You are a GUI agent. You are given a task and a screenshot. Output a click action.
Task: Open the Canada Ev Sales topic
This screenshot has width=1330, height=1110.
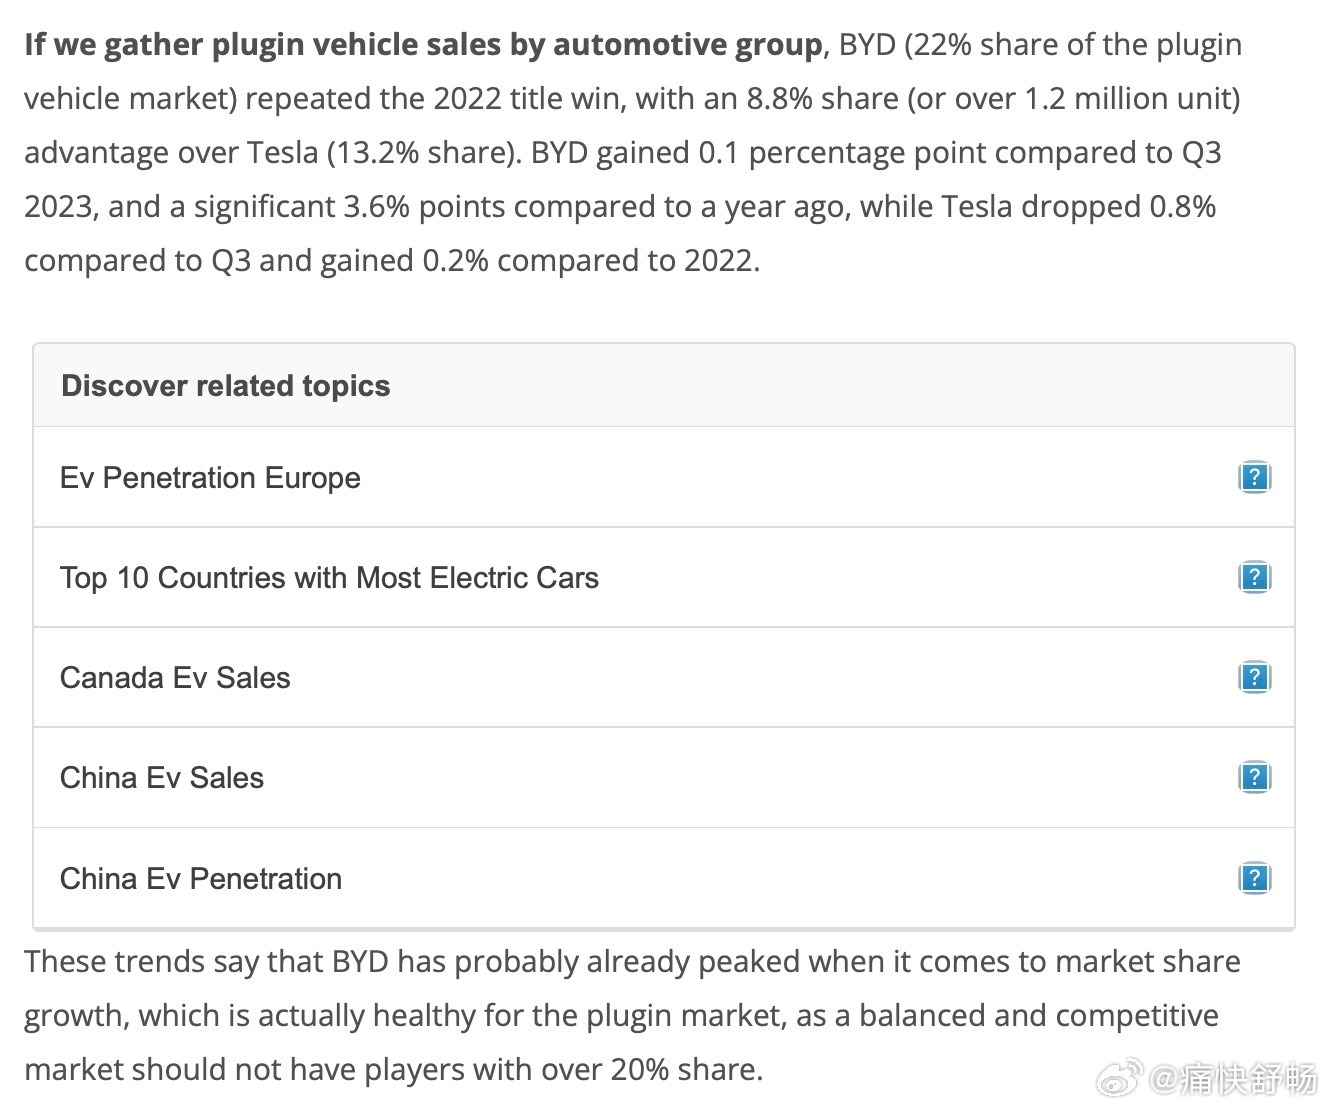[175, 678]
